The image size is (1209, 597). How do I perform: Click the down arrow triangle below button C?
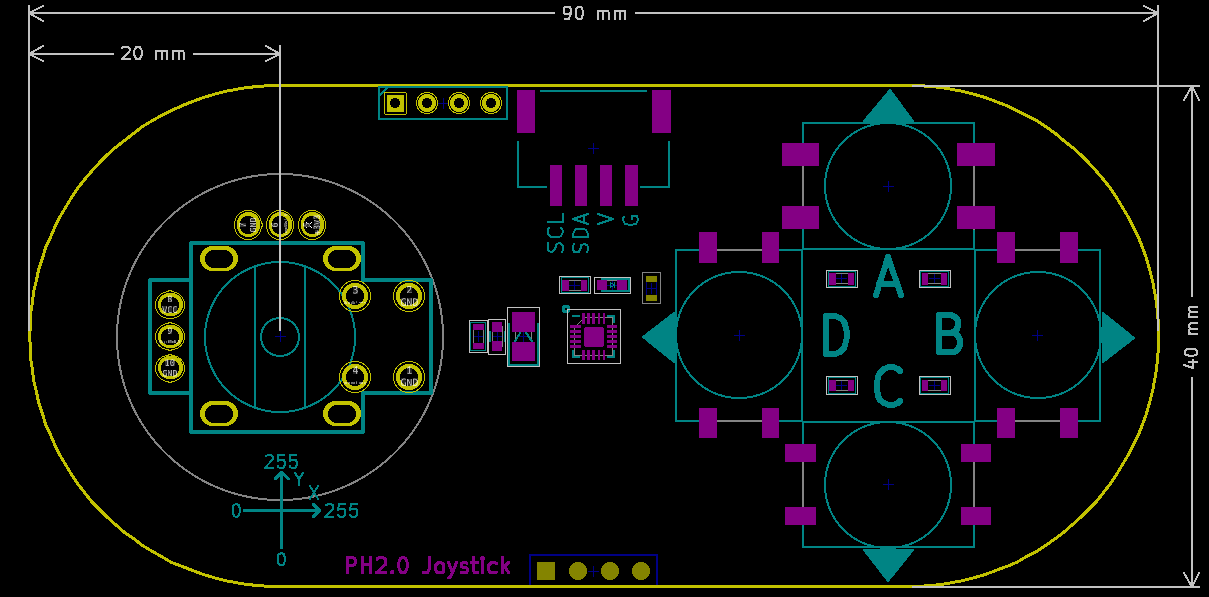click(x=888, y=563)
